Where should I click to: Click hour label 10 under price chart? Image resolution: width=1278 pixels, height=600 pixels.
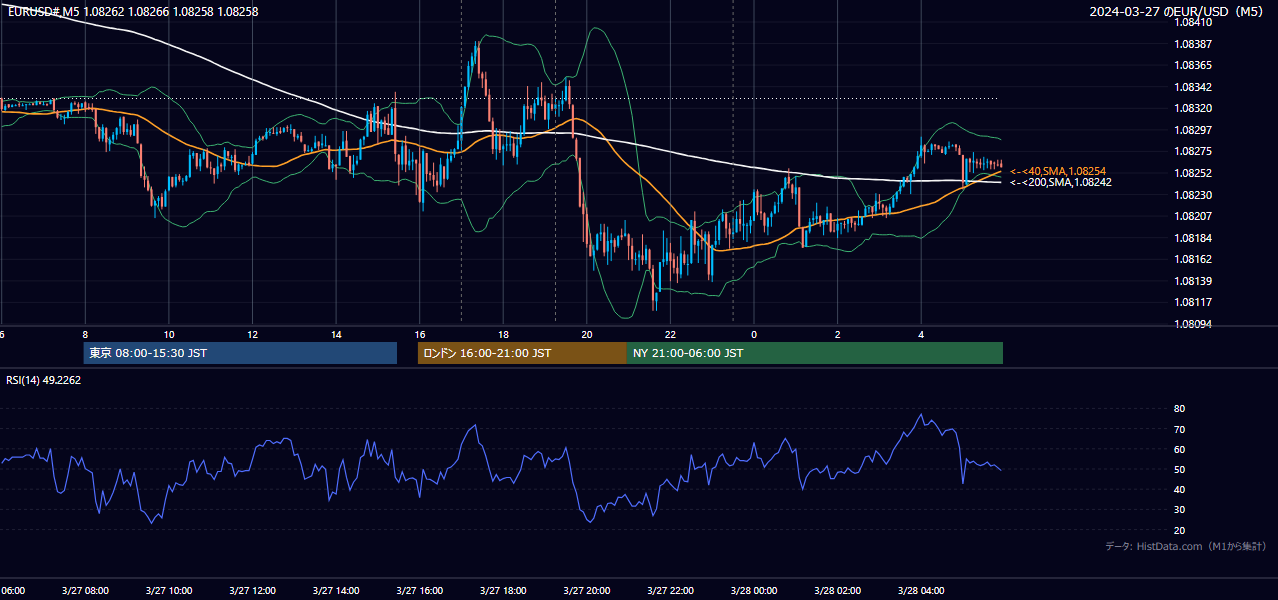(x=169, y=335)
